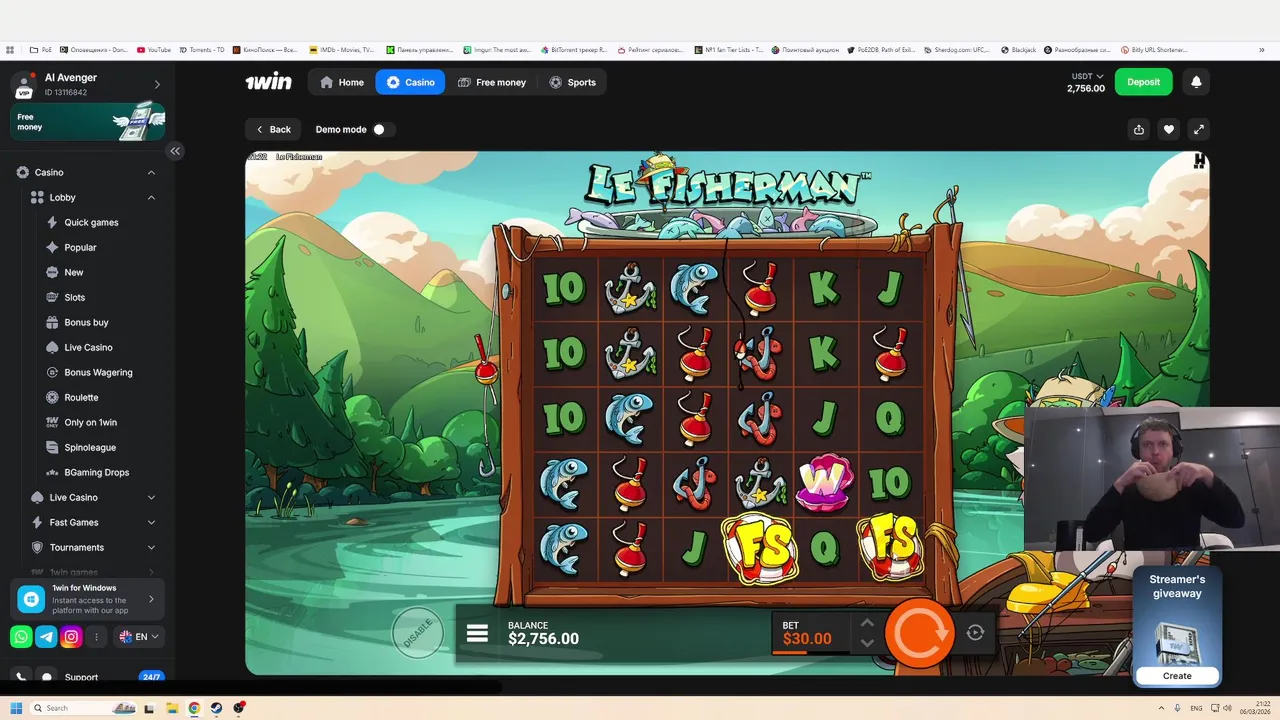Image resolution: width=1280 pixels, height=720 pixels.
Task: Open Live Casino under Lobby
Action: coord(88,347)
